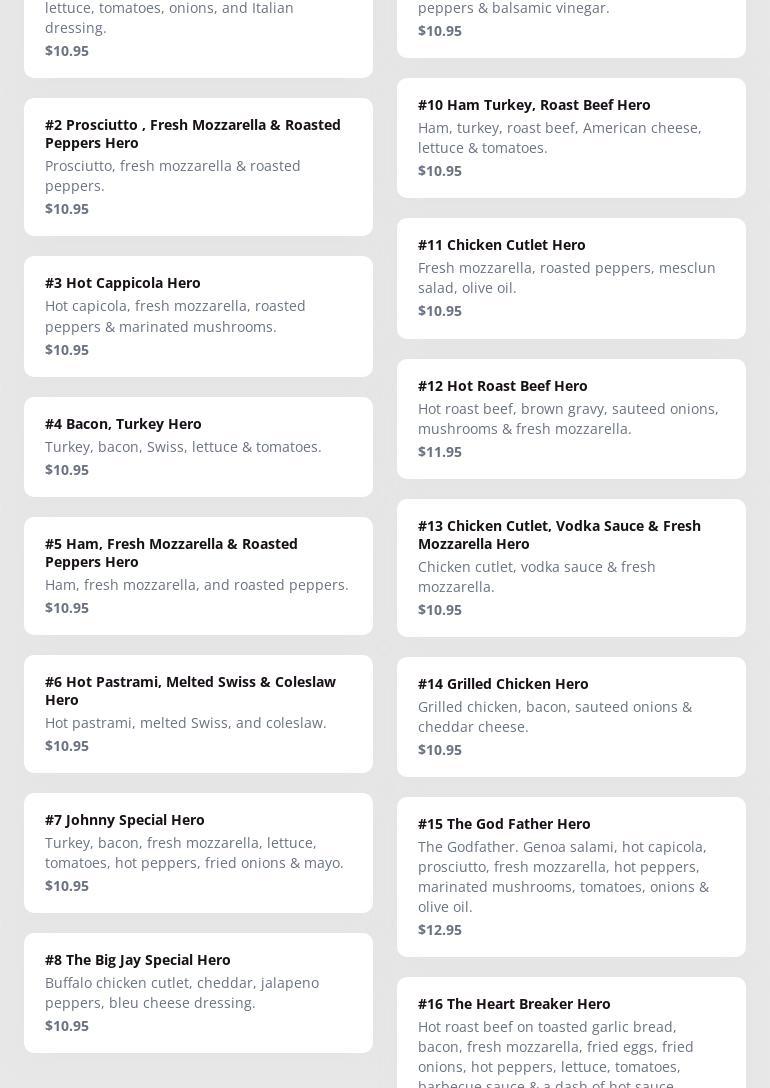770x1088 pixels.
Task: Select #2 Prosciutto, Fresh Mozzarella & Roasted Peppers Hero
Action: (x=192, y=133)
